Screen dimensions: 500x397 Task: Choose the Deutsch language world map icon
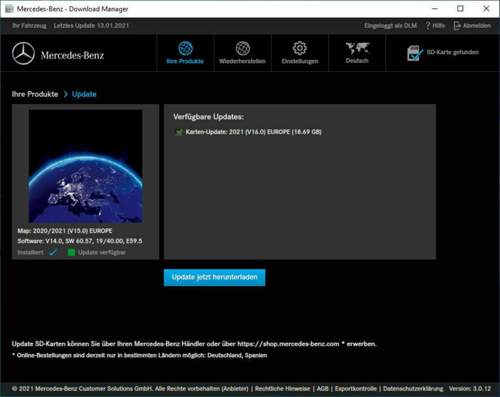(x=357, y=48)
